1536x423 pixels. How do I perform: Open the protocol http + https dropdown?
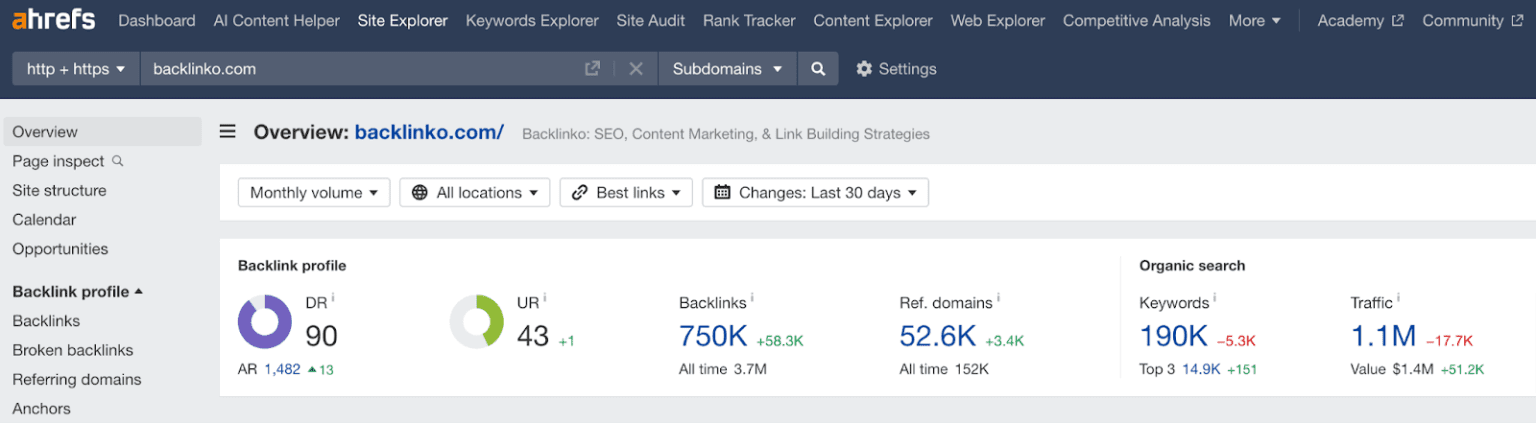point(76,69)
